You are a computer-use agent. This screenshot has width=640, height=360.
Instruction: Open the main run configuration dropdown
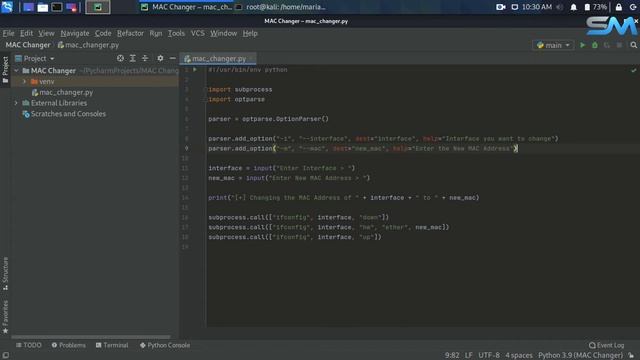pos(553,45)
